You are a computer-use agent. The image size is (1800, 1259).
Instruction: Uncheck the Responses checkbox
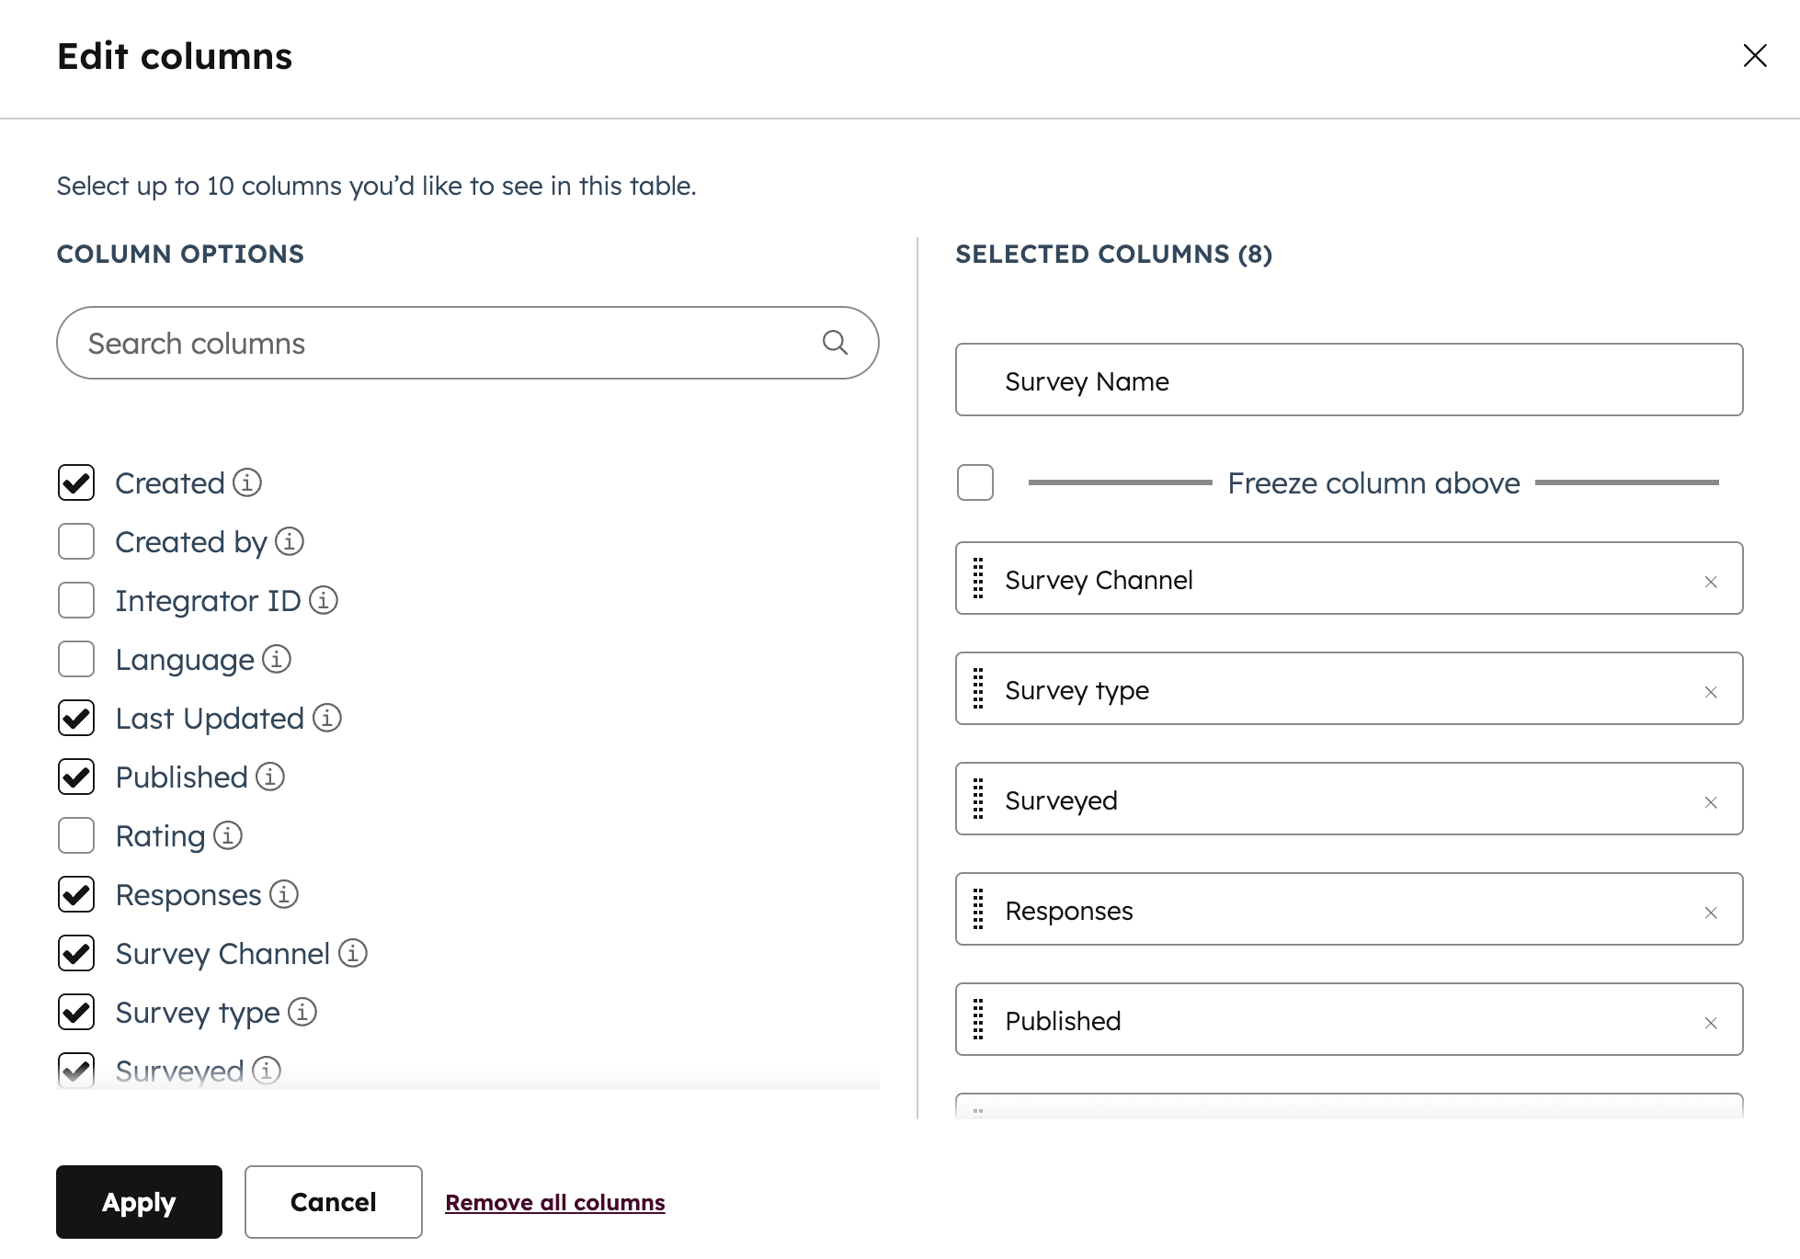(76, 895)
